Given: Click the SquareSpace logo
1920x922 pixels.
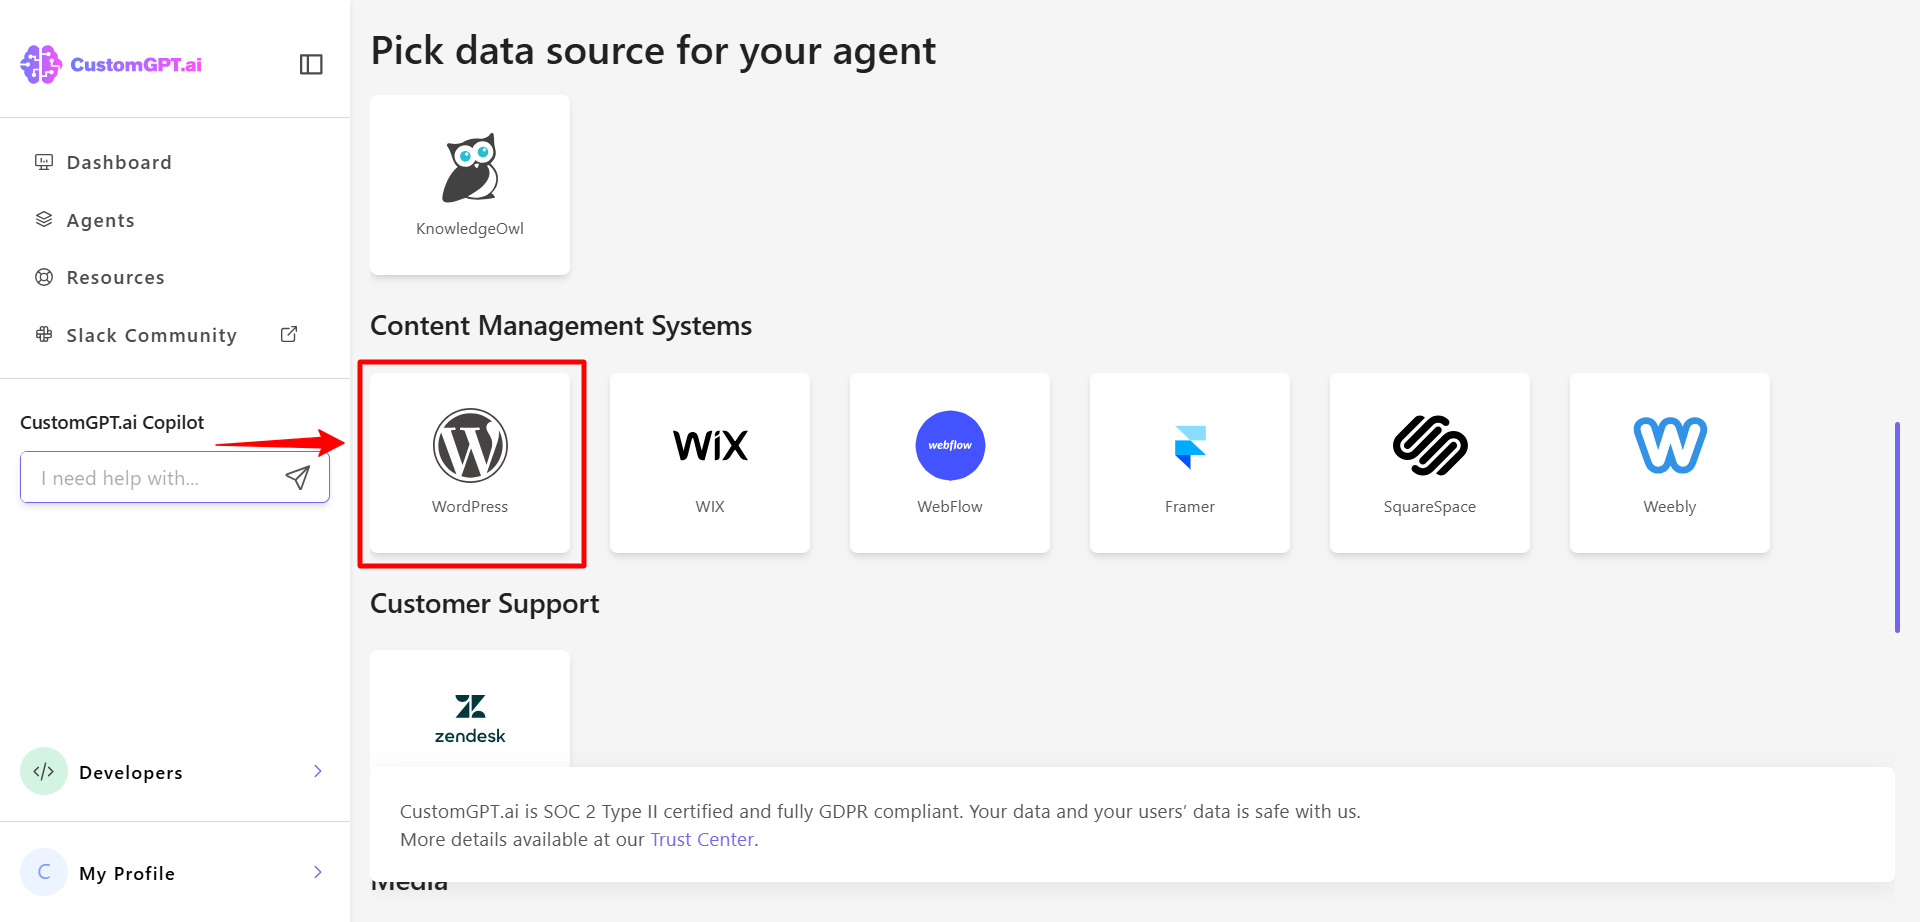Looking at the screenshot, I should [x=1430, y=445].
